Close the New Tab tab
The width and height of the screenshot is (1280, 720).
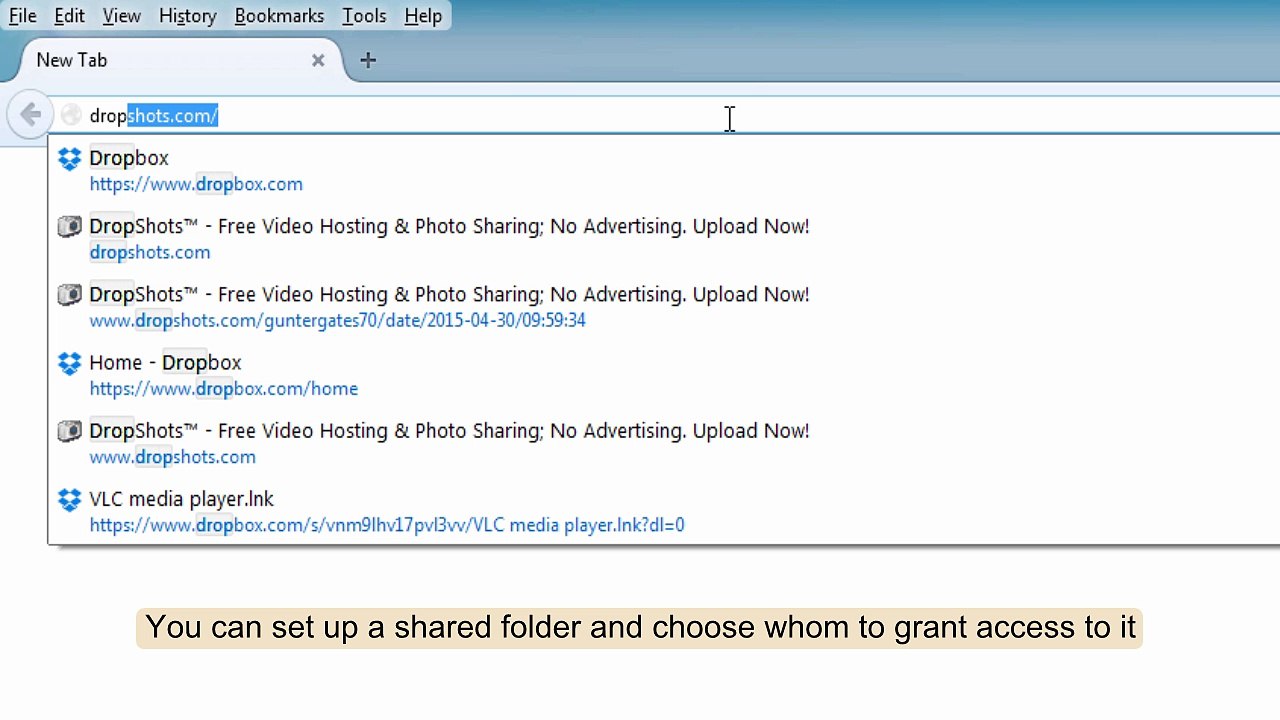point(318,60)
